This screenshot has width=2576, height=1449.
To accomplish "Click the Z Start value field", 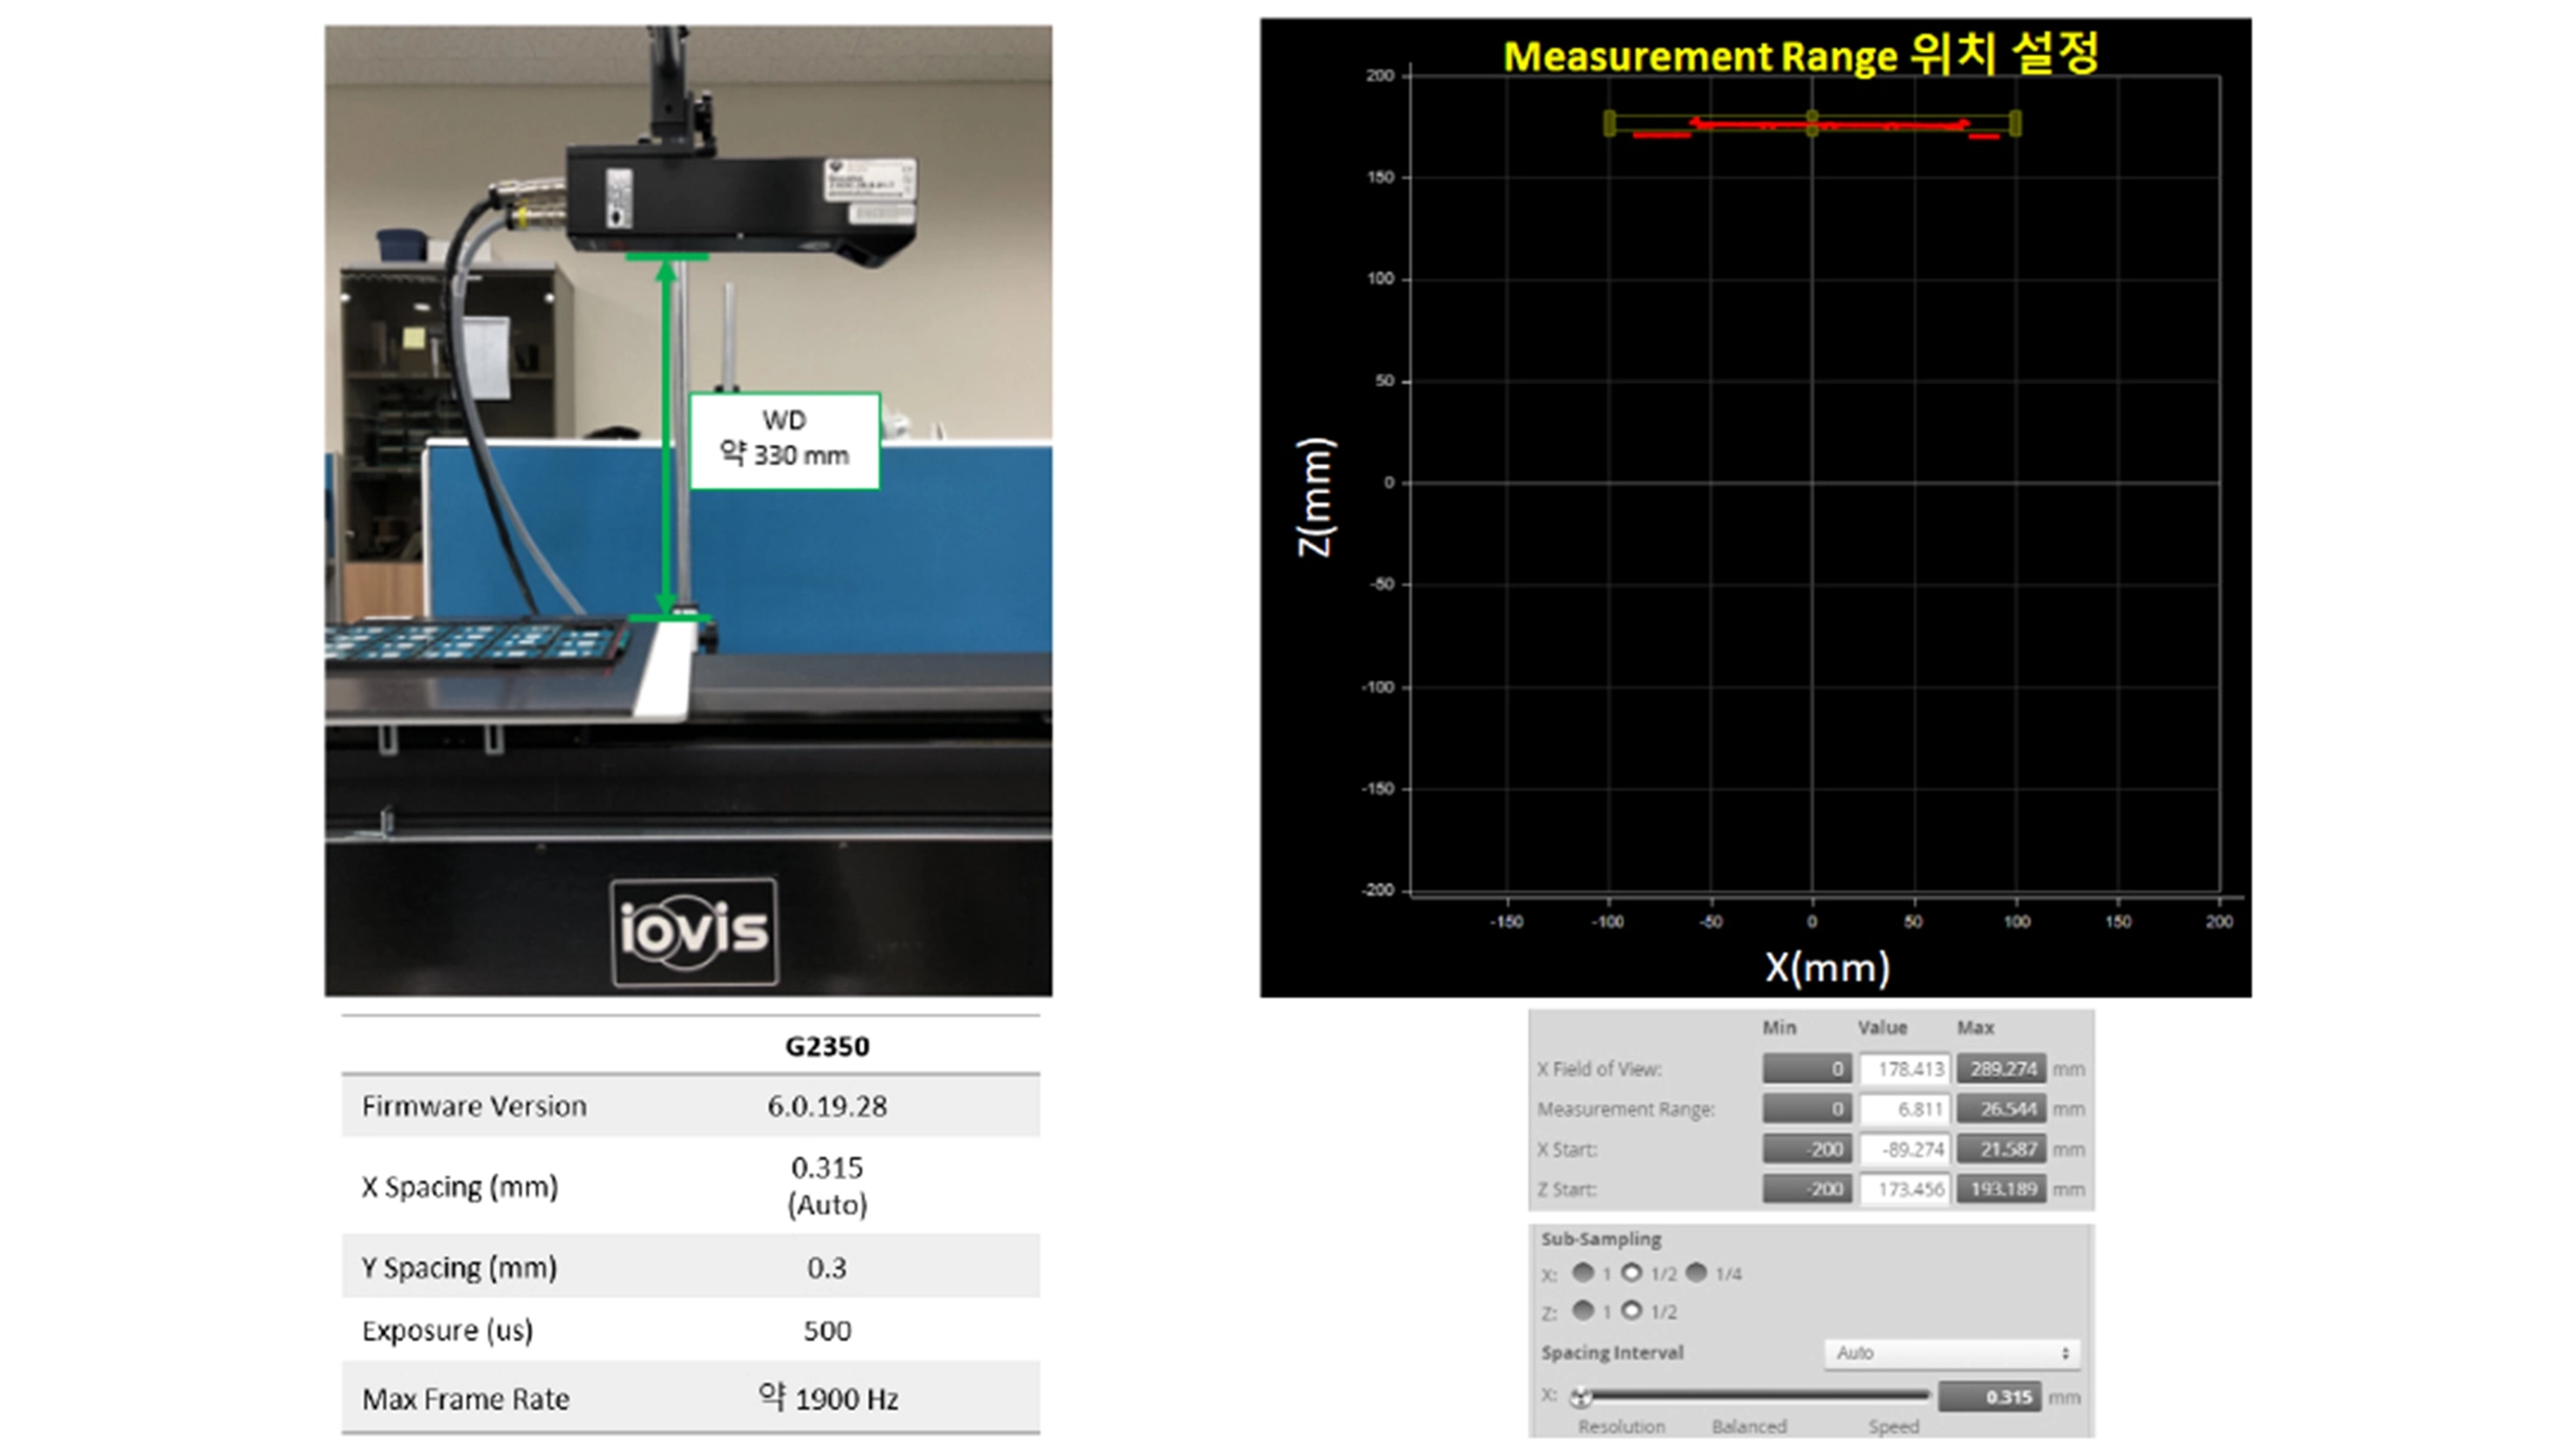I will click(x=1905, y=1189).
